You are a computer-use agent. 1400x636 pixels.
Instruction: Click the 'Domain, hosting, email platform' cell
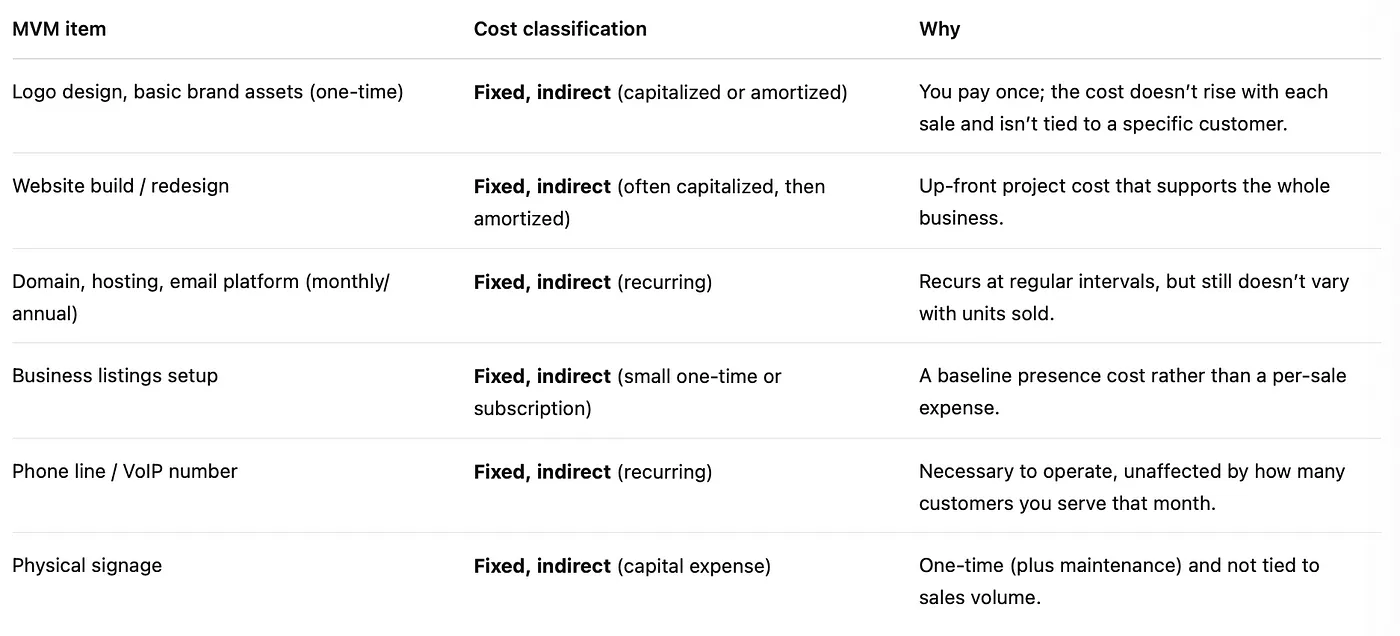tap(201, 297)
